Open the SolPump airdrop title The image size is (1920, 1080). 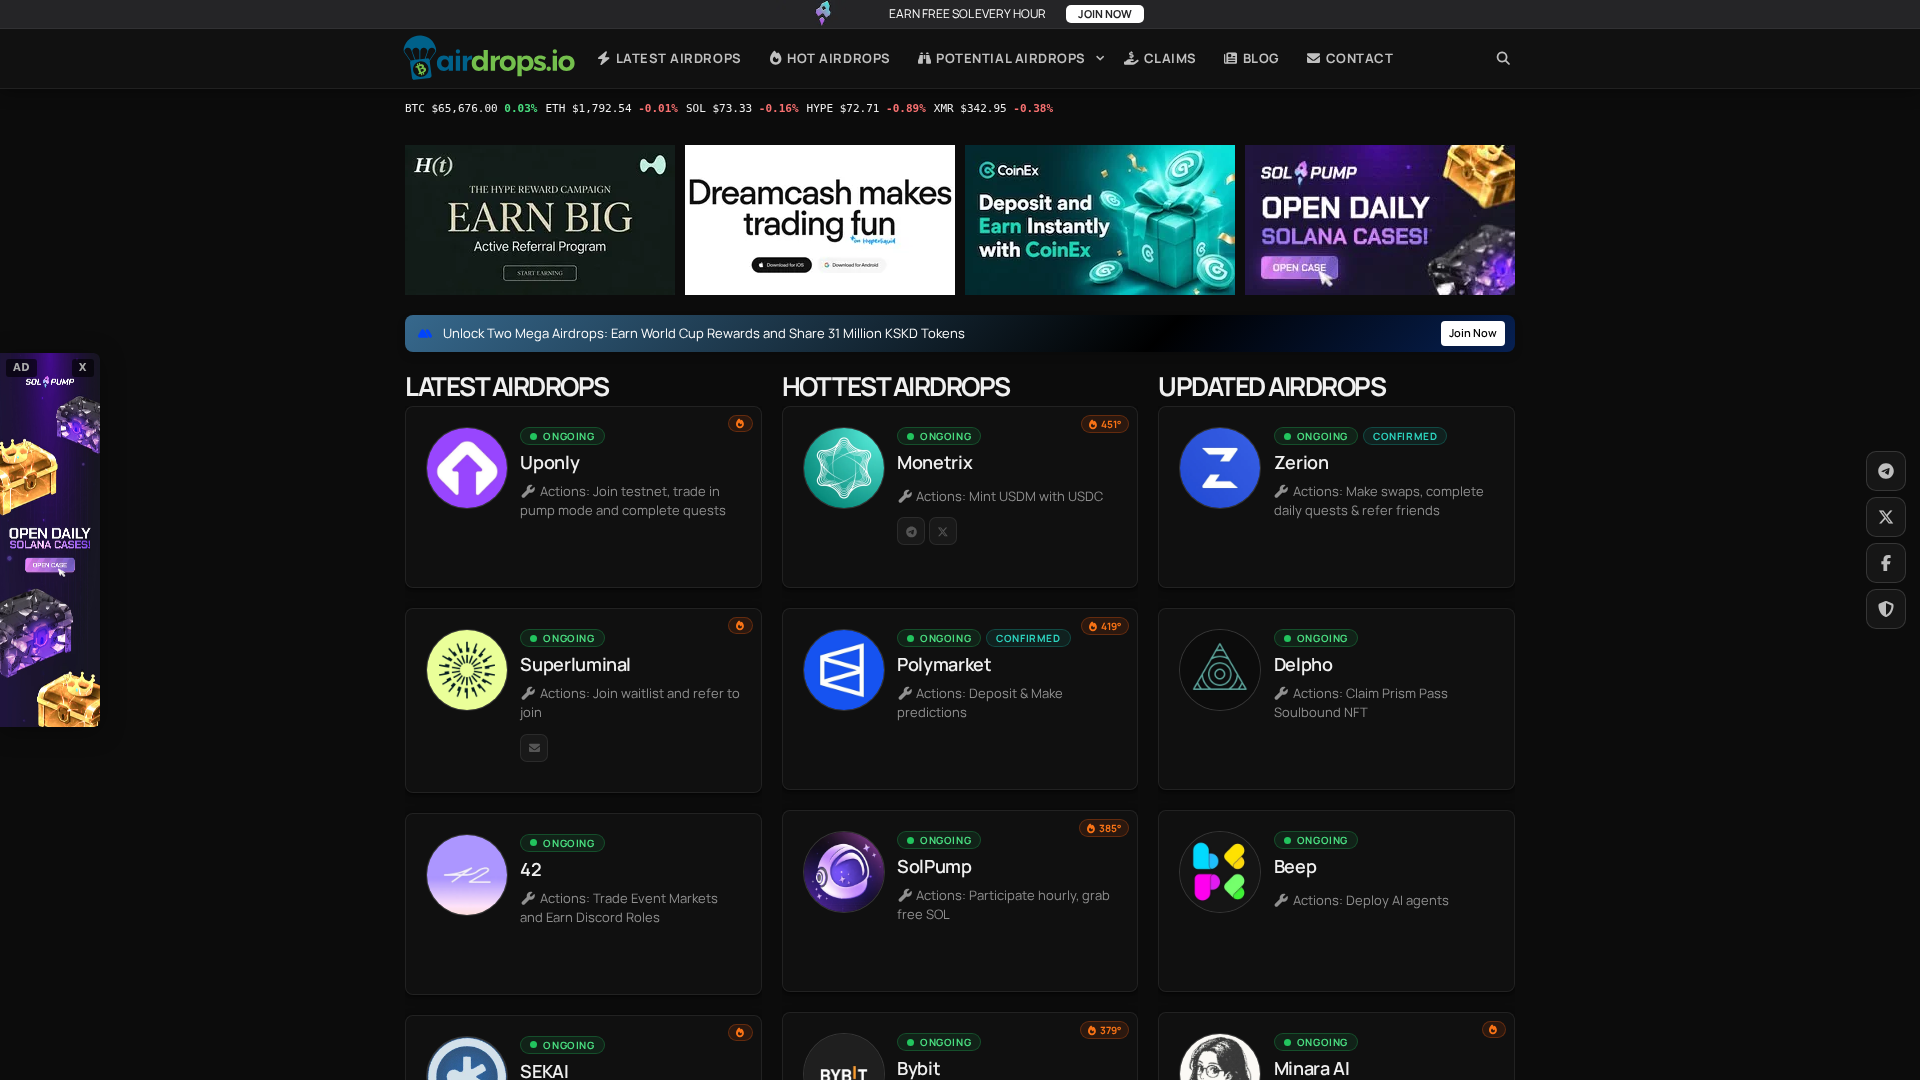pyautogui.click(x=934, y=867)
